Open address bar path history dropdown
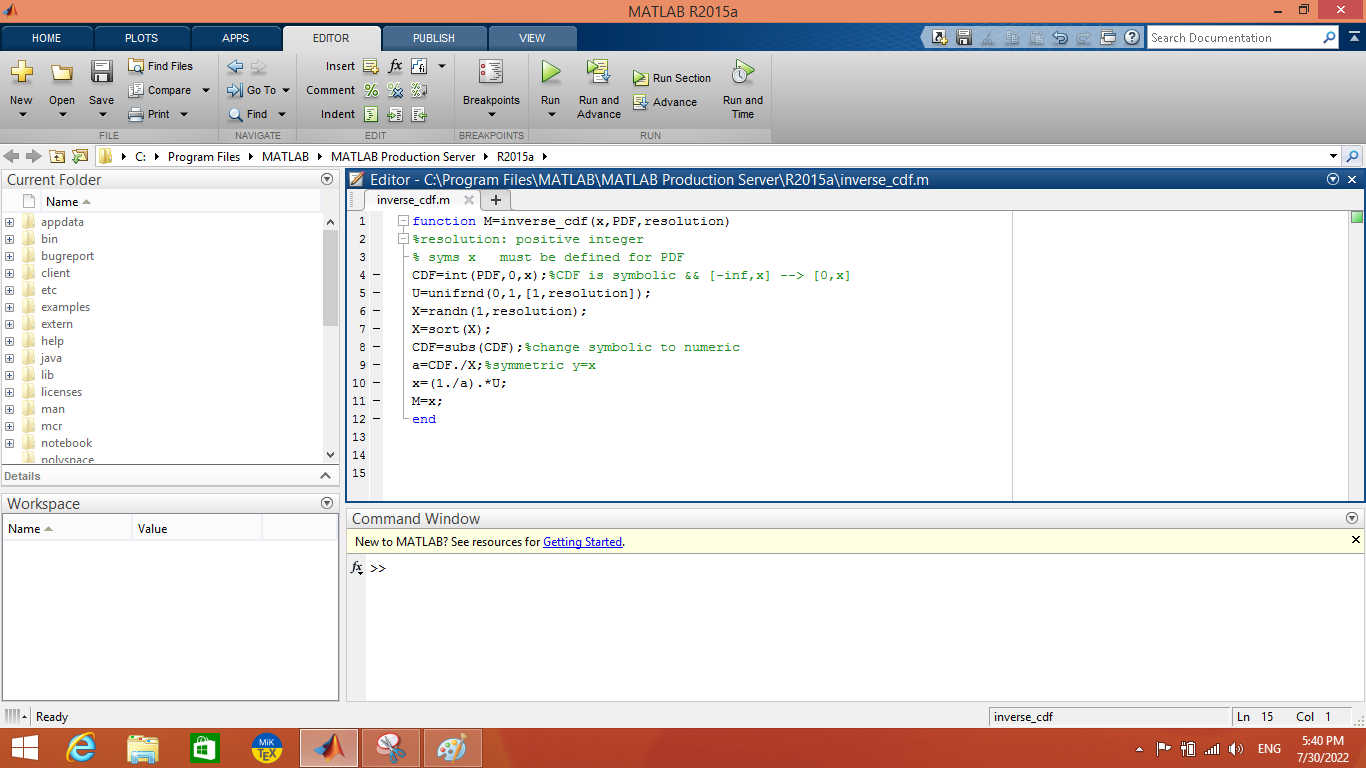Viewport: 1366px width, 768px height. click(1333, 156)
